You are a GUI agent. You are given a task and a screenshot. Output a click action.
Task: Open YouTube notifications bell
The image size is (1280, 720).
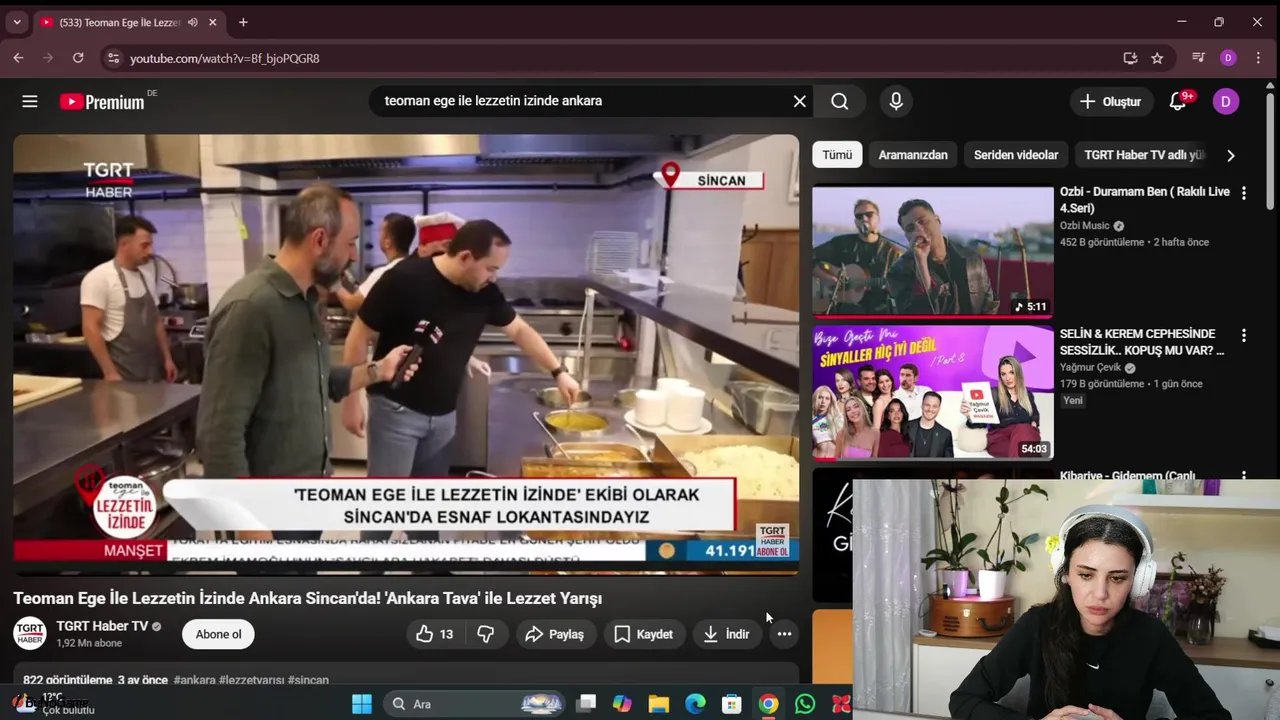[x=1178, y=101]
